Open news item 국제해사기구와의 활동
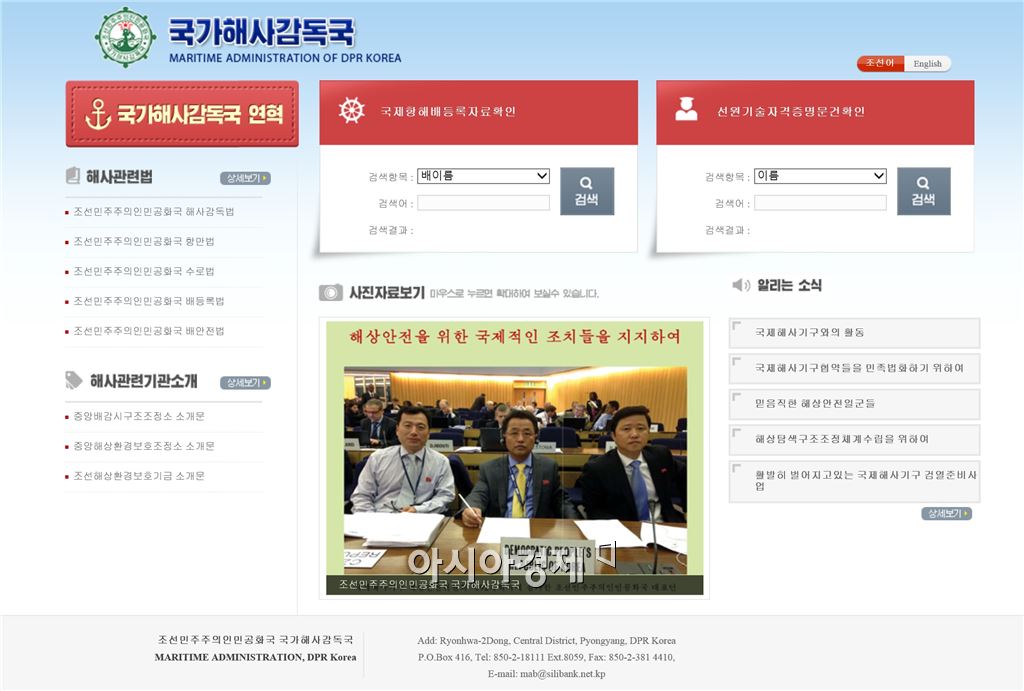Screen dimensions: 1024x691 [810, 332]
